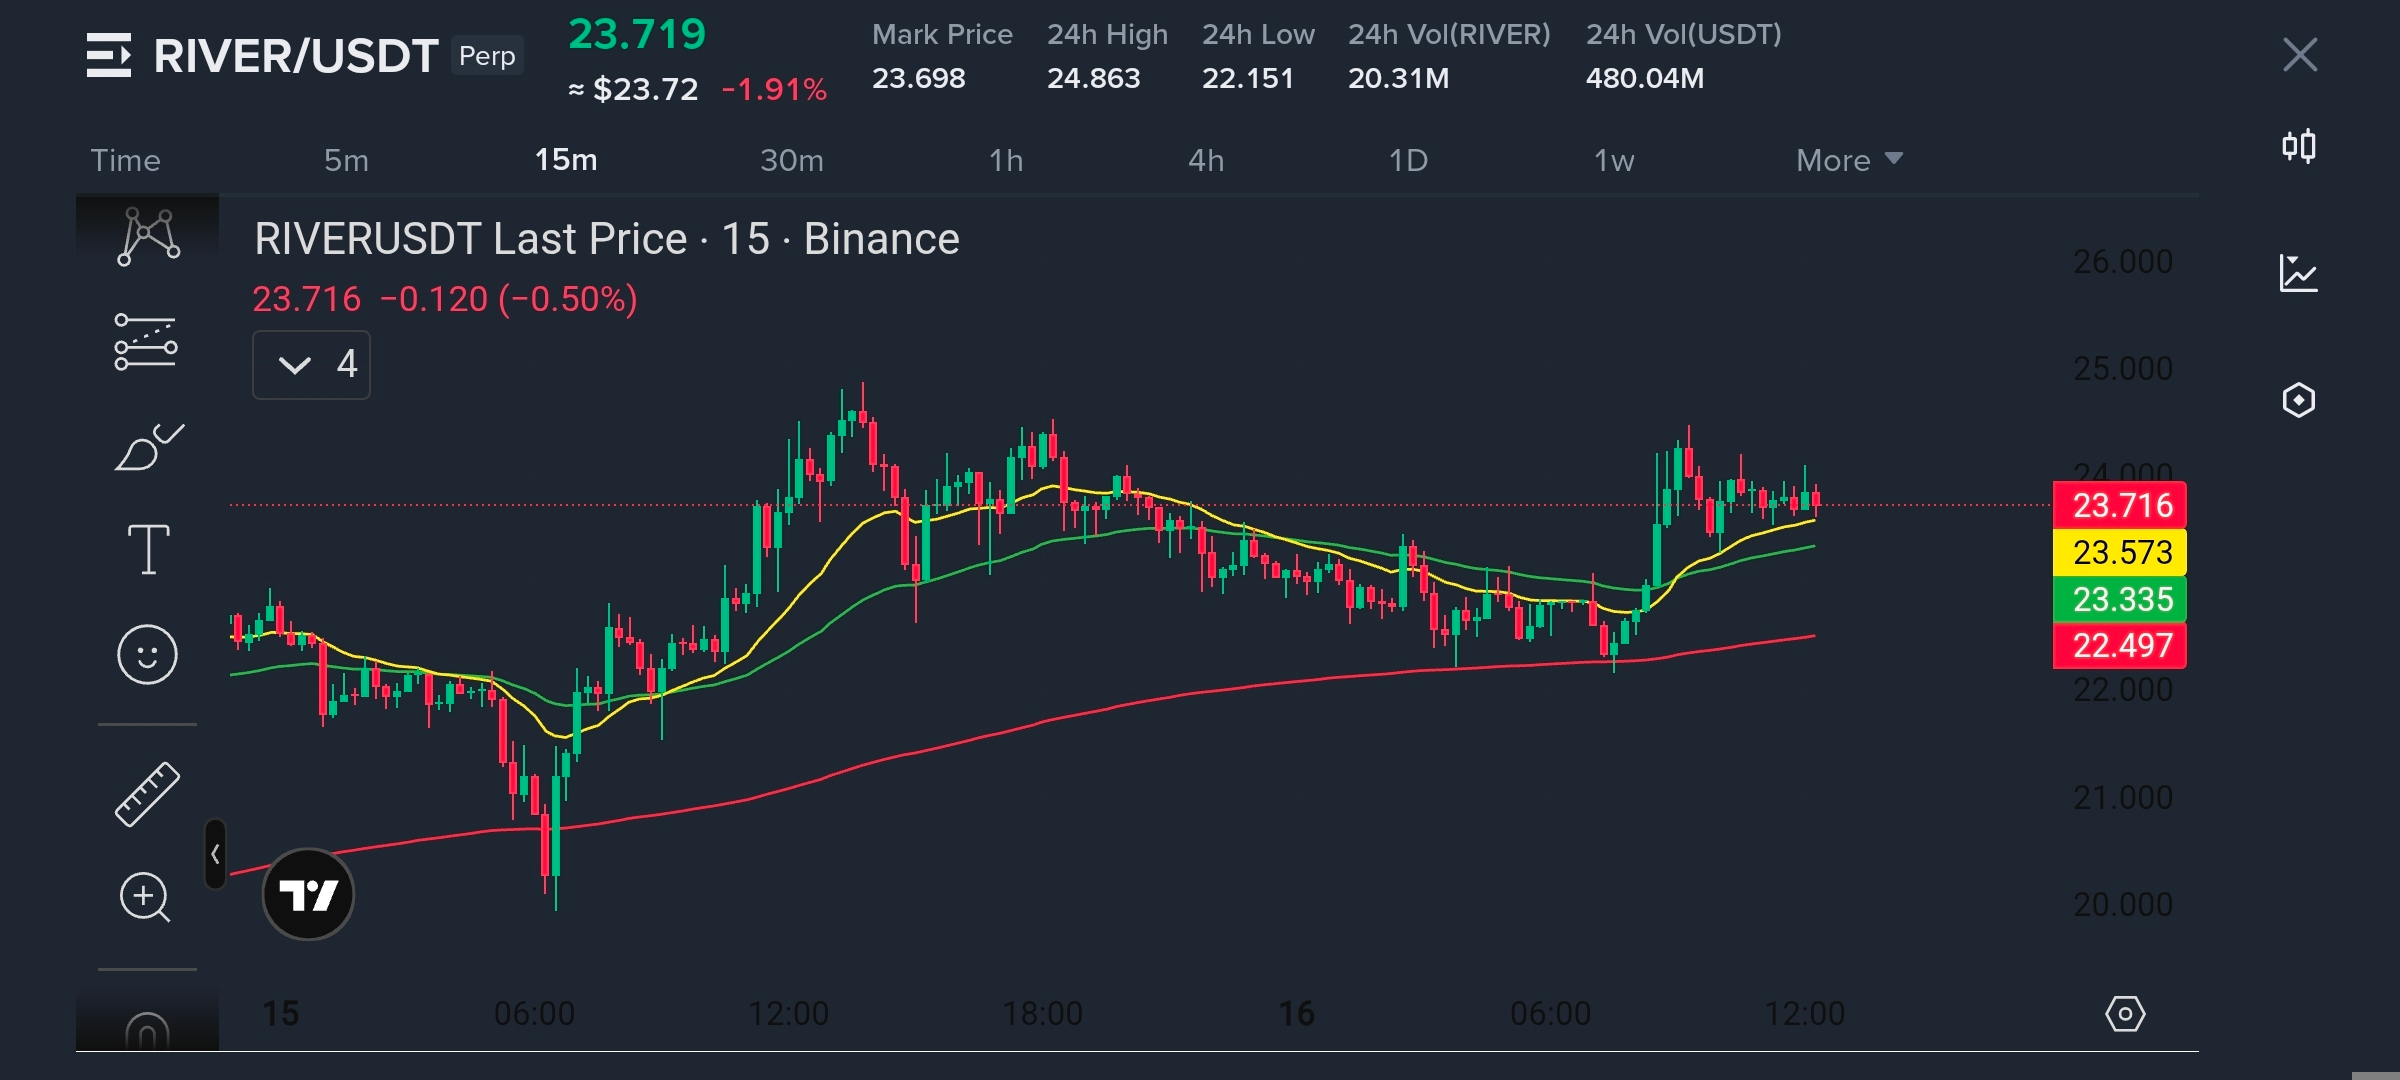This screenshot has height=1080, width=2400.
Task: Select the Text annotation tool
Action: click(148, 549)
